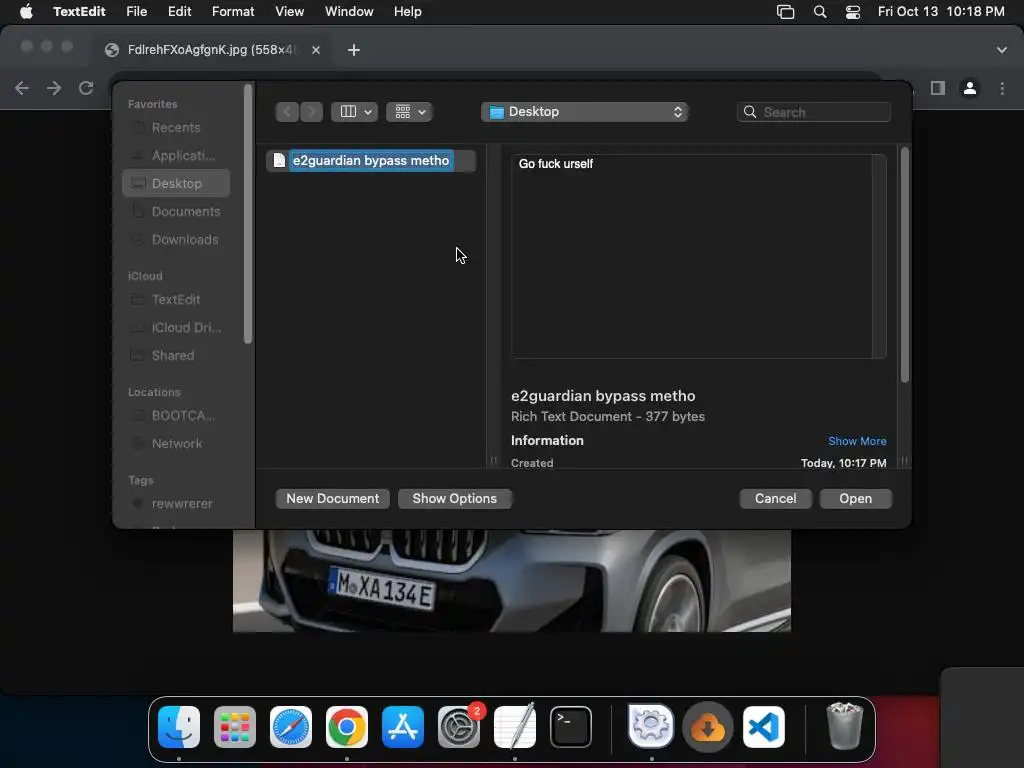Change column view mode dropdown

(355, 112)
